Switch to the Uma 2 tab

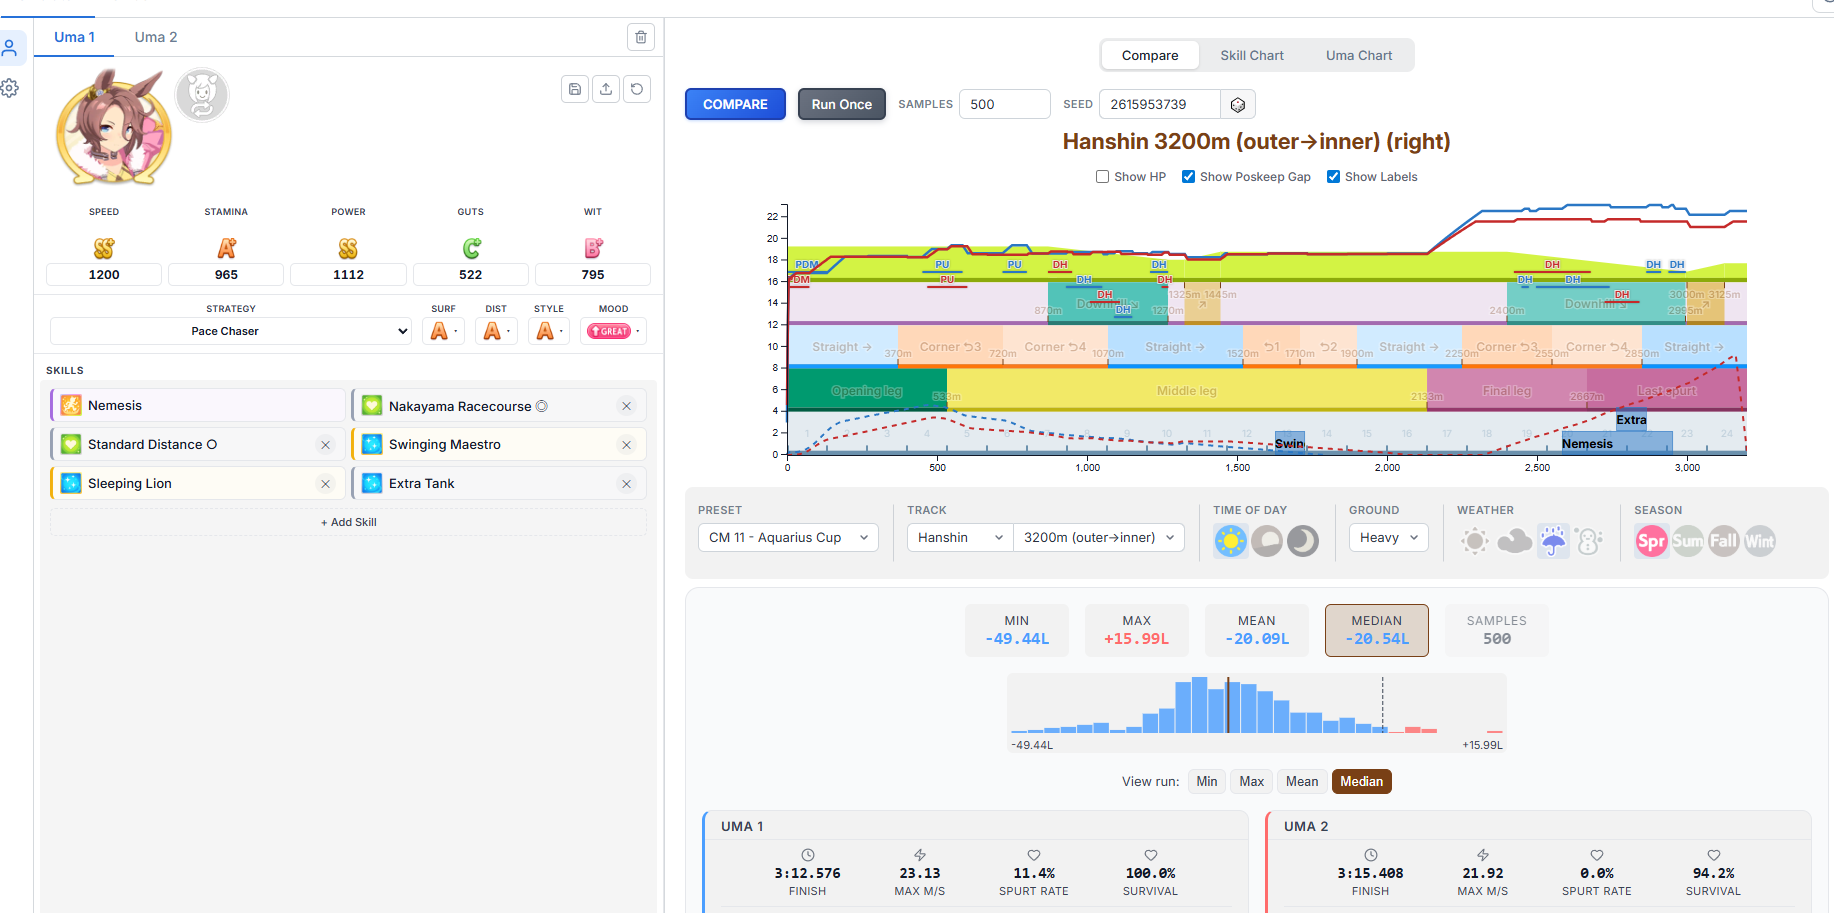tap(156, 37)
